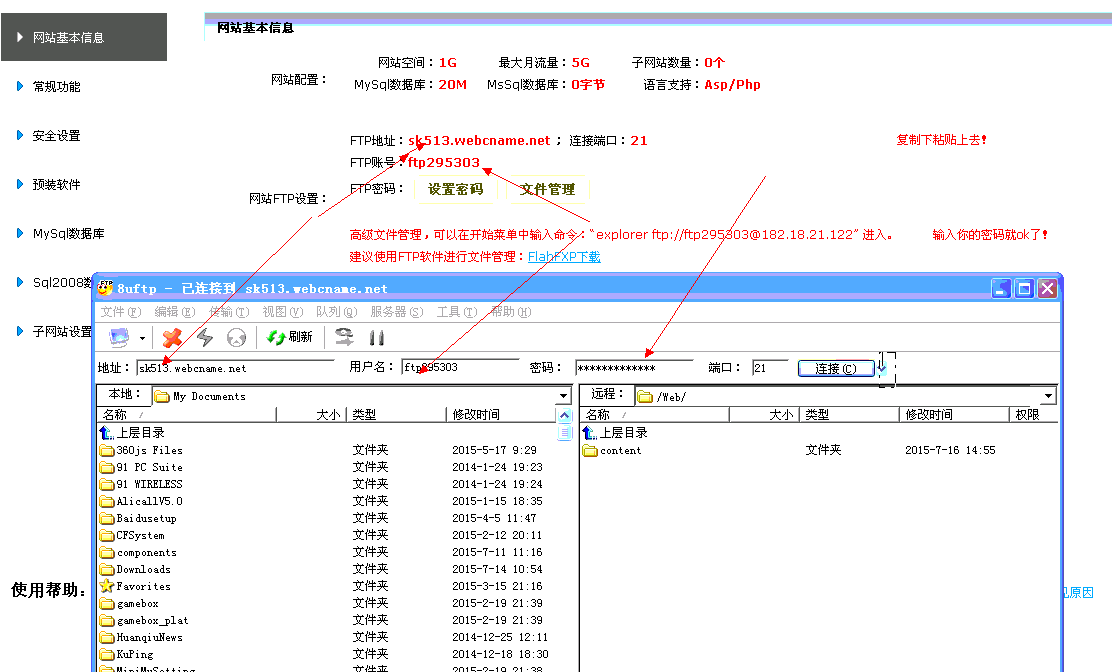Expand the local path My Documents dropdown
This screenshot has width=1112, height=672.
[x=564, y=396]
